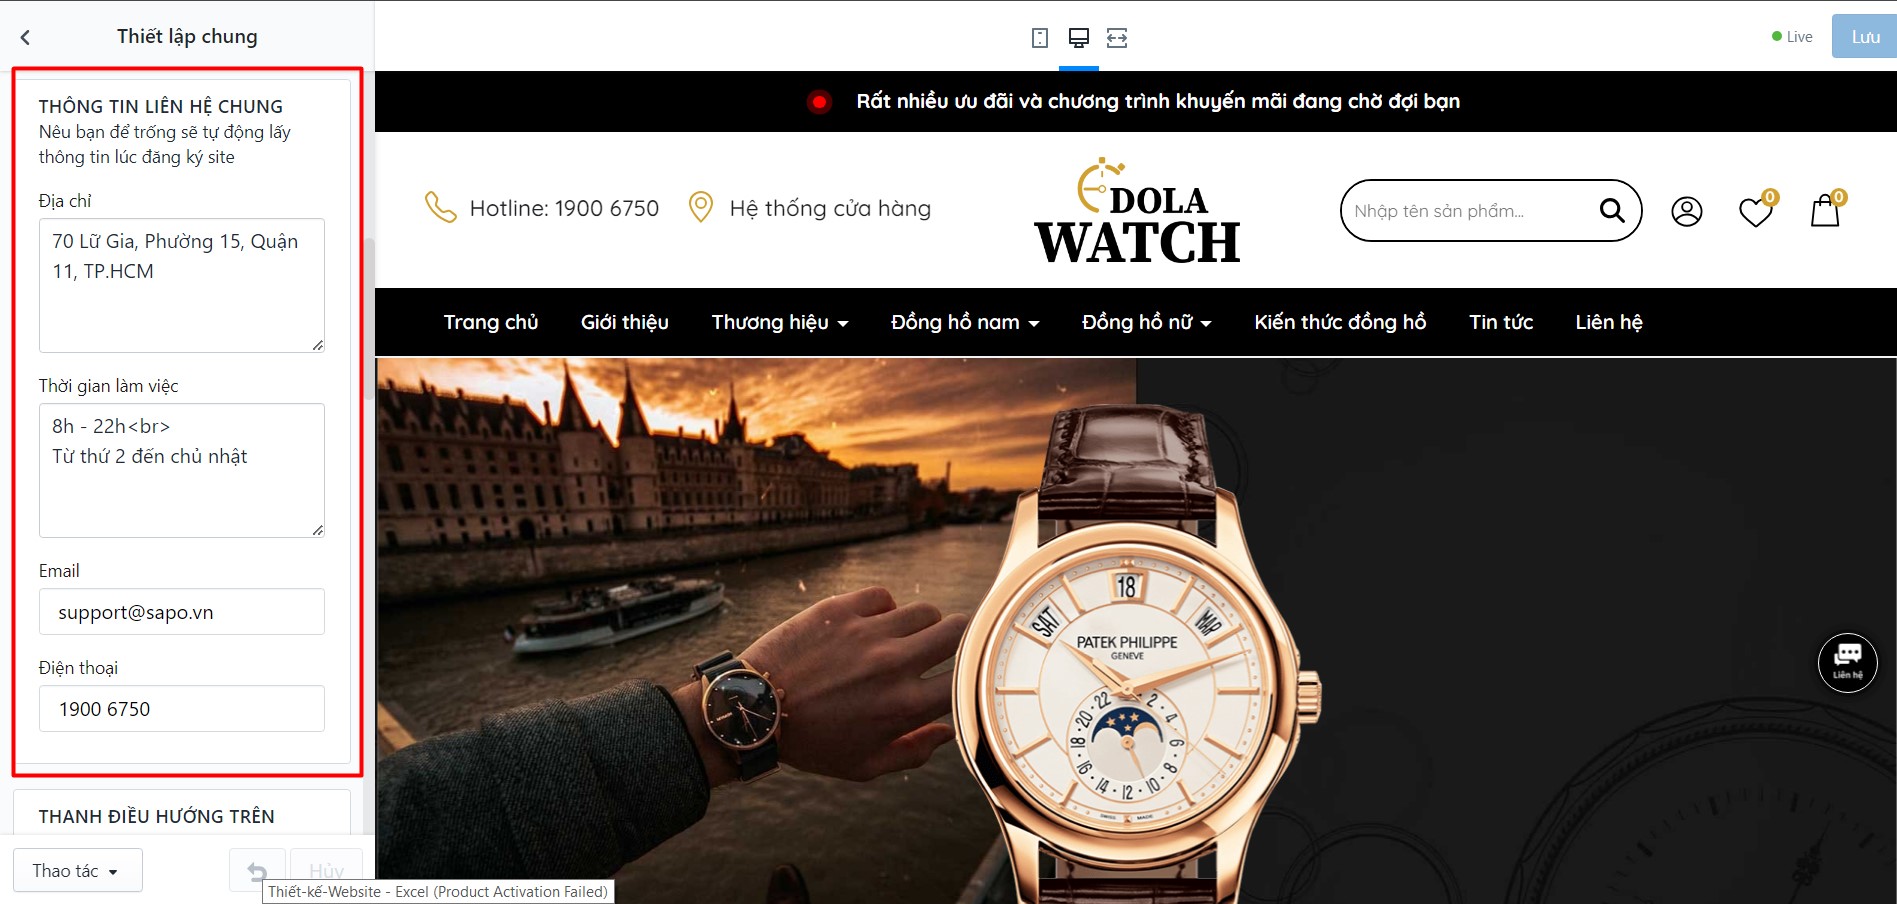Click the hotline phone icon
The height and width of the screenshot is (904, 1897).
point(440,207)
